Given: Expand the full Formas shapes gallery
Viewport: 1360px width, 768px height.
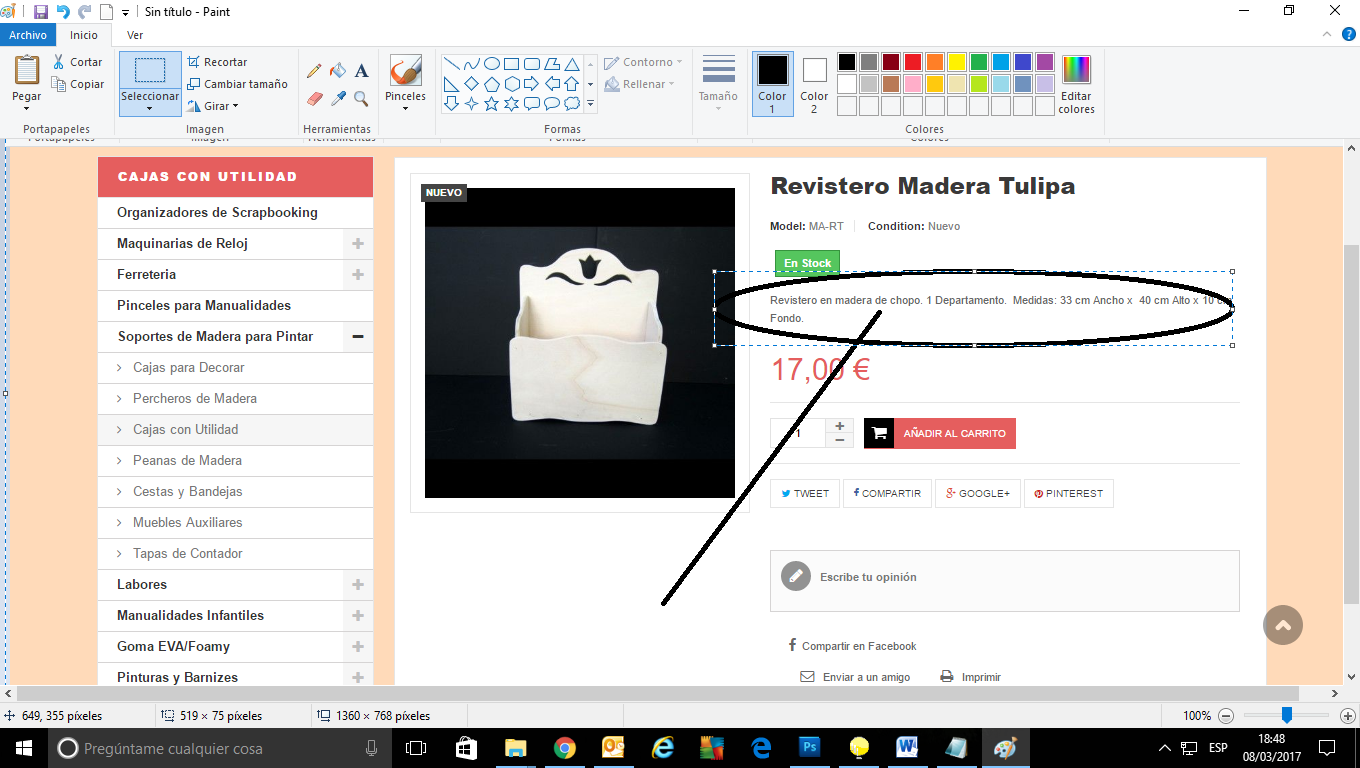Looking at the screenshot, I should (x=590, y=103).
